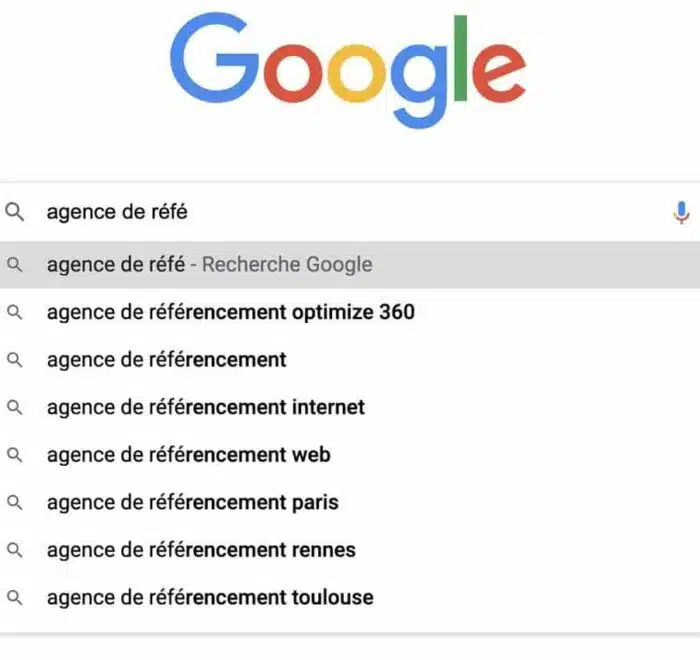Choose 'agence de référencement optimize 360' suggestion
The image size is (700, 660).
pyautogui.click(x=230, y=312)
